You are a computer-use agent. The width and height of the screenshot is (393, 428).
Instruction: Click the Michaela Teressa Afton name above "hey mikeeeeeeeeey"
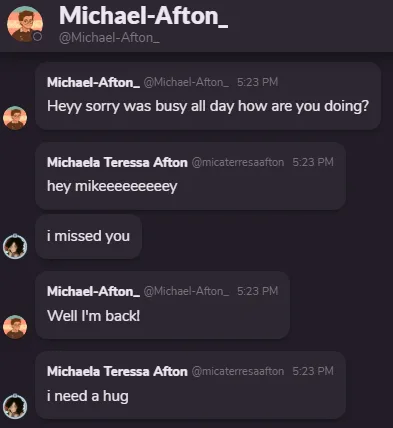[117, 162]
